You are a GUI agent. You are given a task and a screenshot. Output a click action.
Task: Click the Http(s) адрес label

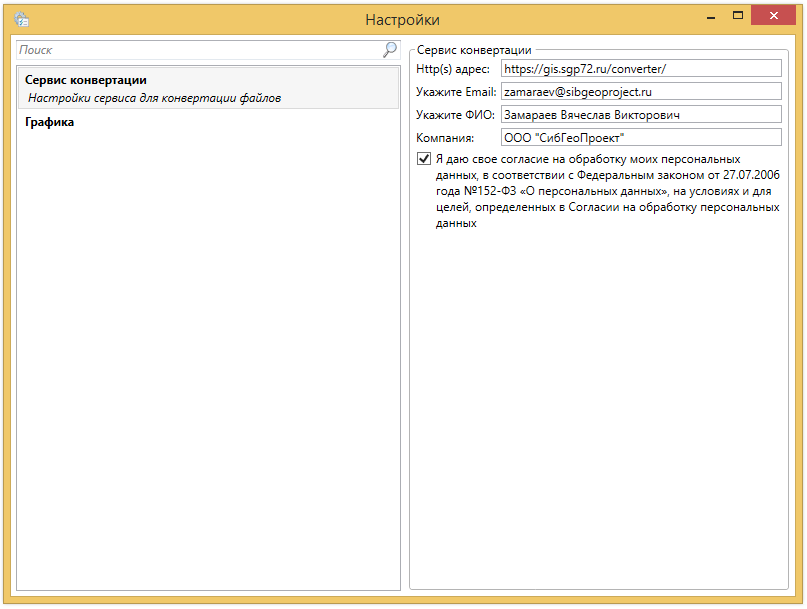tap(453, 69)
